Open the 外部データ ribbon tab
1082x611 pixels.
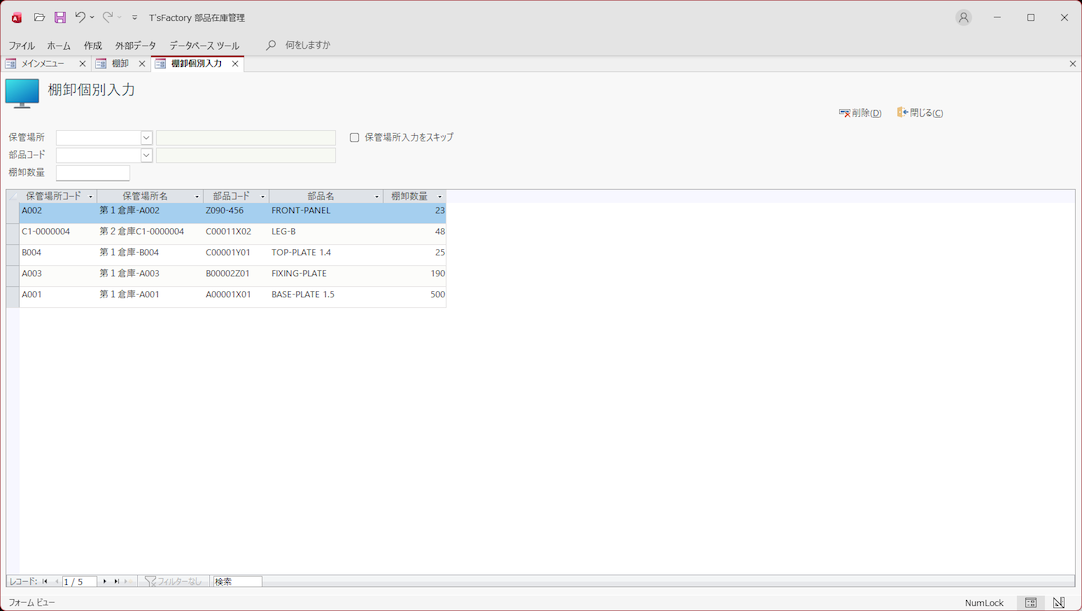135,45
